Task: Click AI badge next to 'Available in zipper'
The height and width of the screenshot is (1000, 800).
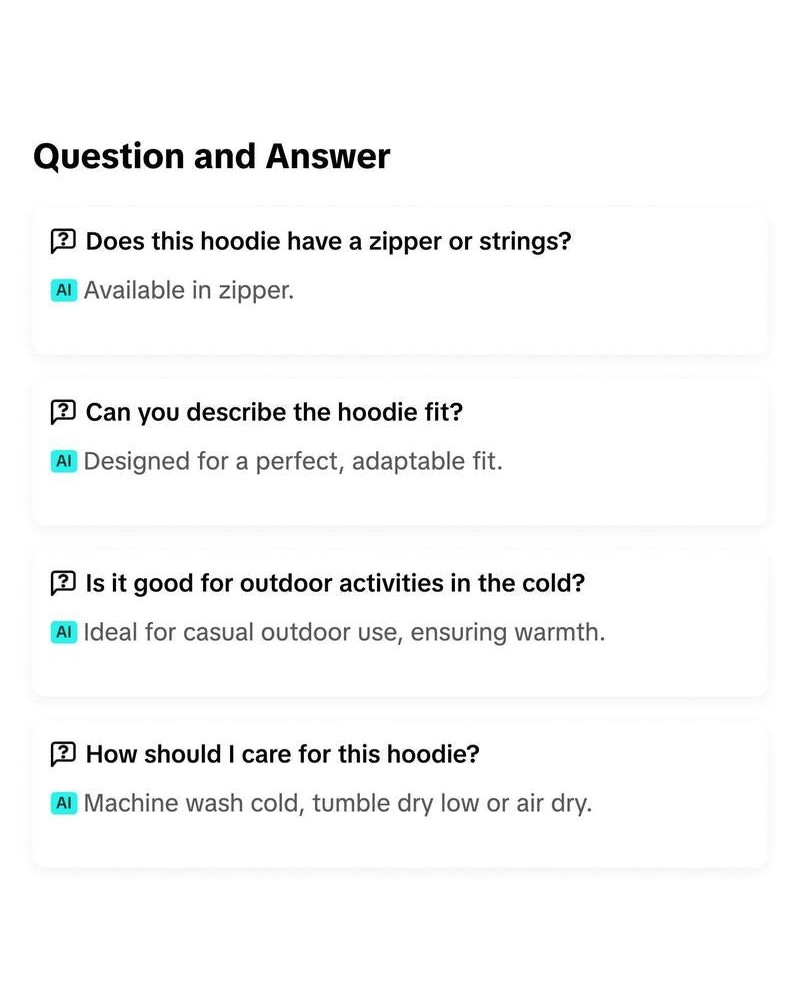Action: [x=64, y=290]
